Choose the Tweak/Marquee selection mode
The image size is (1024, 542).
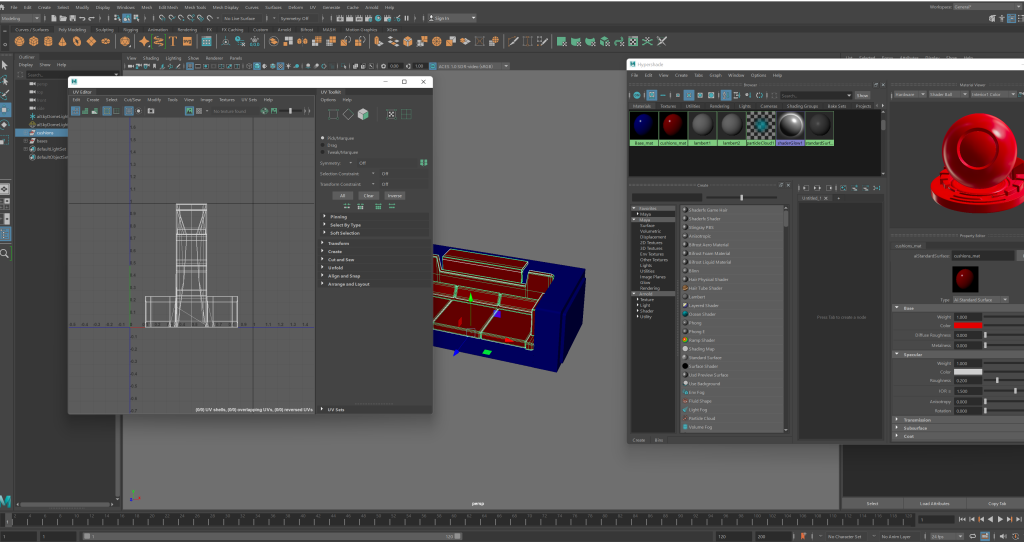(322, 152)
